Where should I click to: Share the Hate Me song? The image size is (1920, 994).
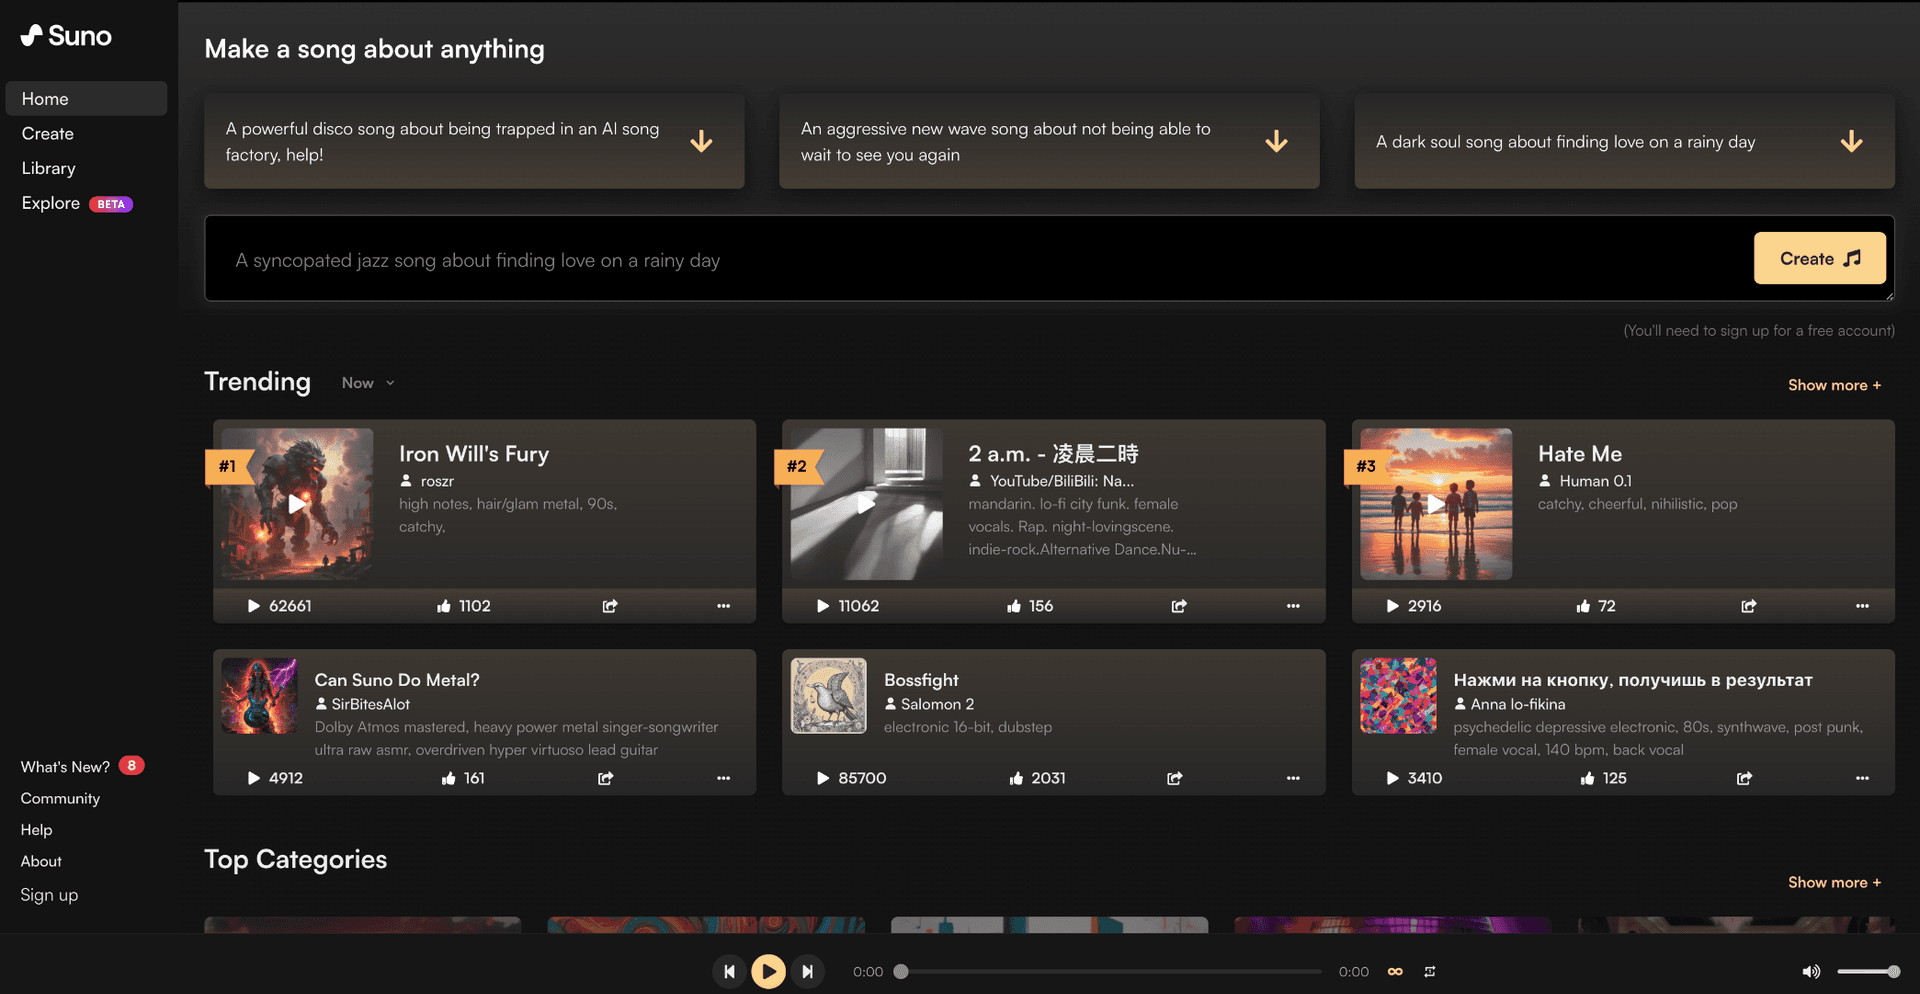click(1749, 606)
